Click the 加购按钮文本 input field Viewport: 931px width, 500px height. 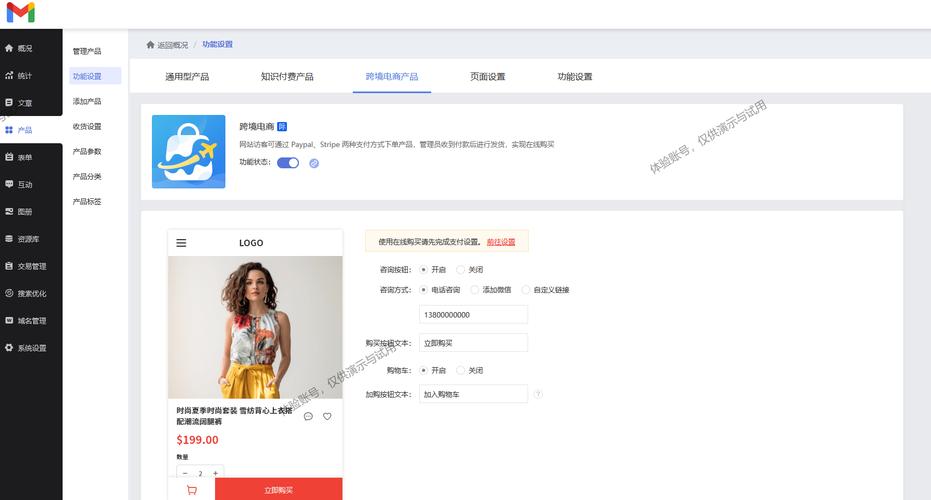(473, 394)
